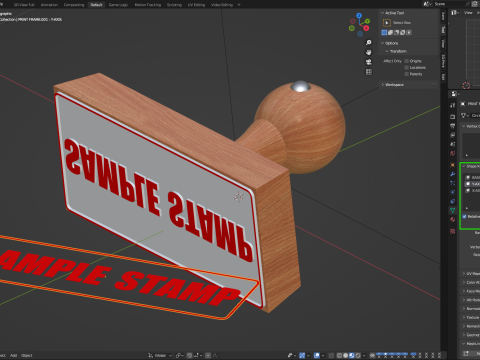Open the Texture properties tab icon
This screenshot has height=360, width=480.
(452, 231)
